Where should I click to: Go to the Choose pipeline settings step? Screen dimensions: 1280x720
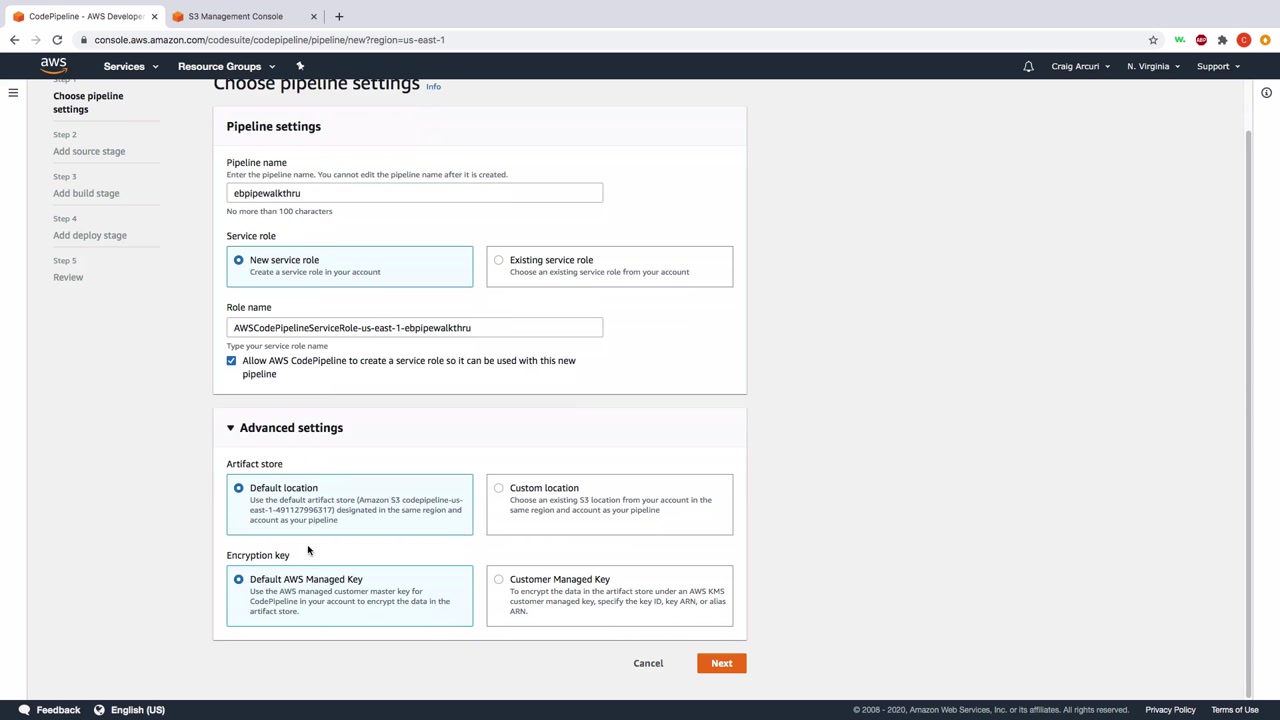coord(88,103)
